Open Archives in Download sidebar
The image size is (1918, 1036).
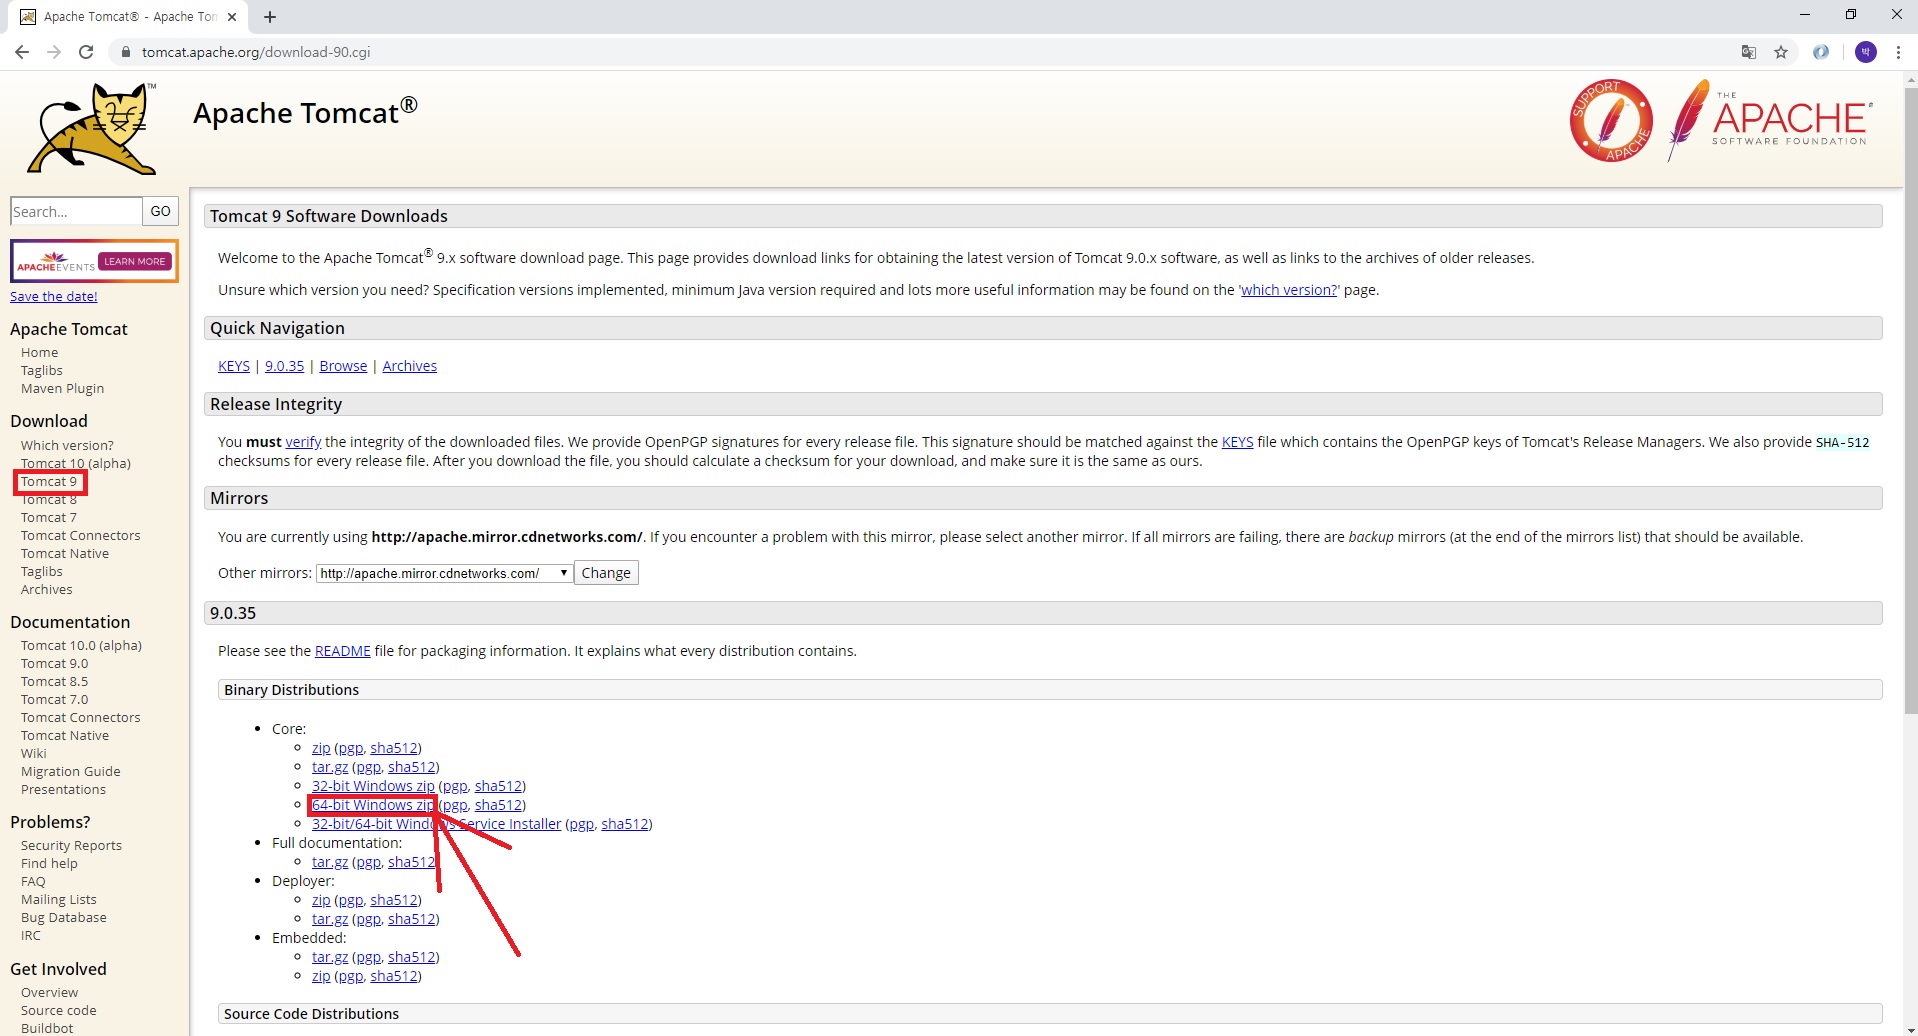coord(46,590)
